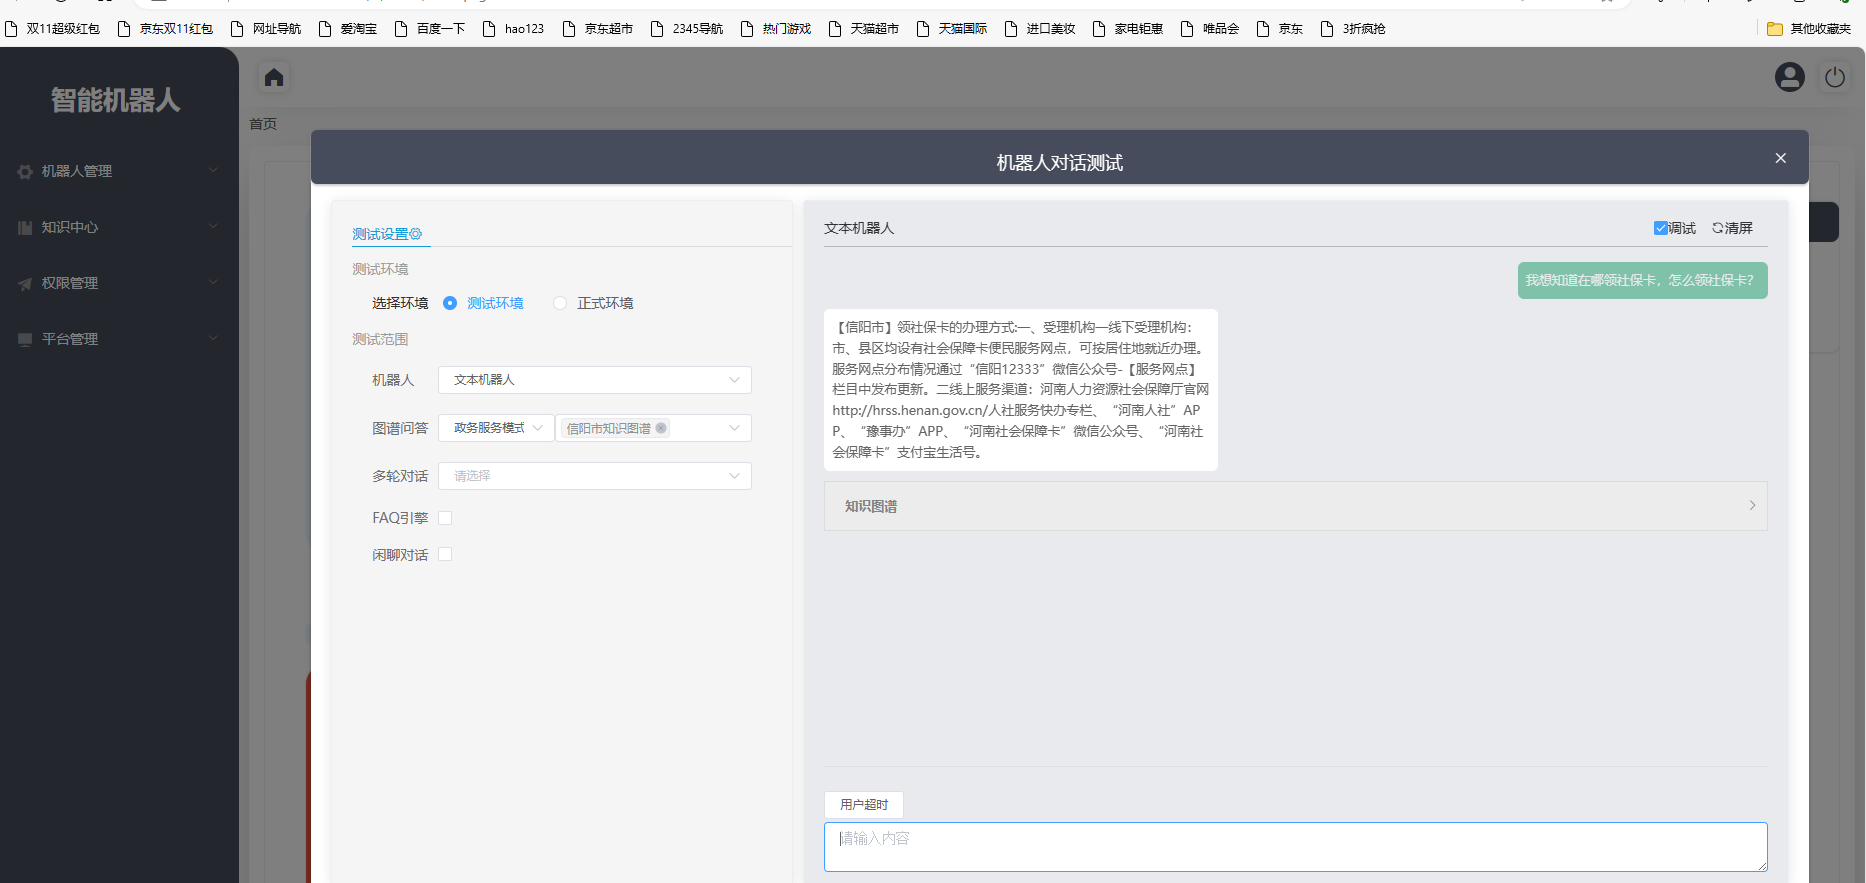This screenshot has height=883, width=1866.
Task: Click the bot reply about 信阳市 社保卡
Action: click(x=1021, y=390)
